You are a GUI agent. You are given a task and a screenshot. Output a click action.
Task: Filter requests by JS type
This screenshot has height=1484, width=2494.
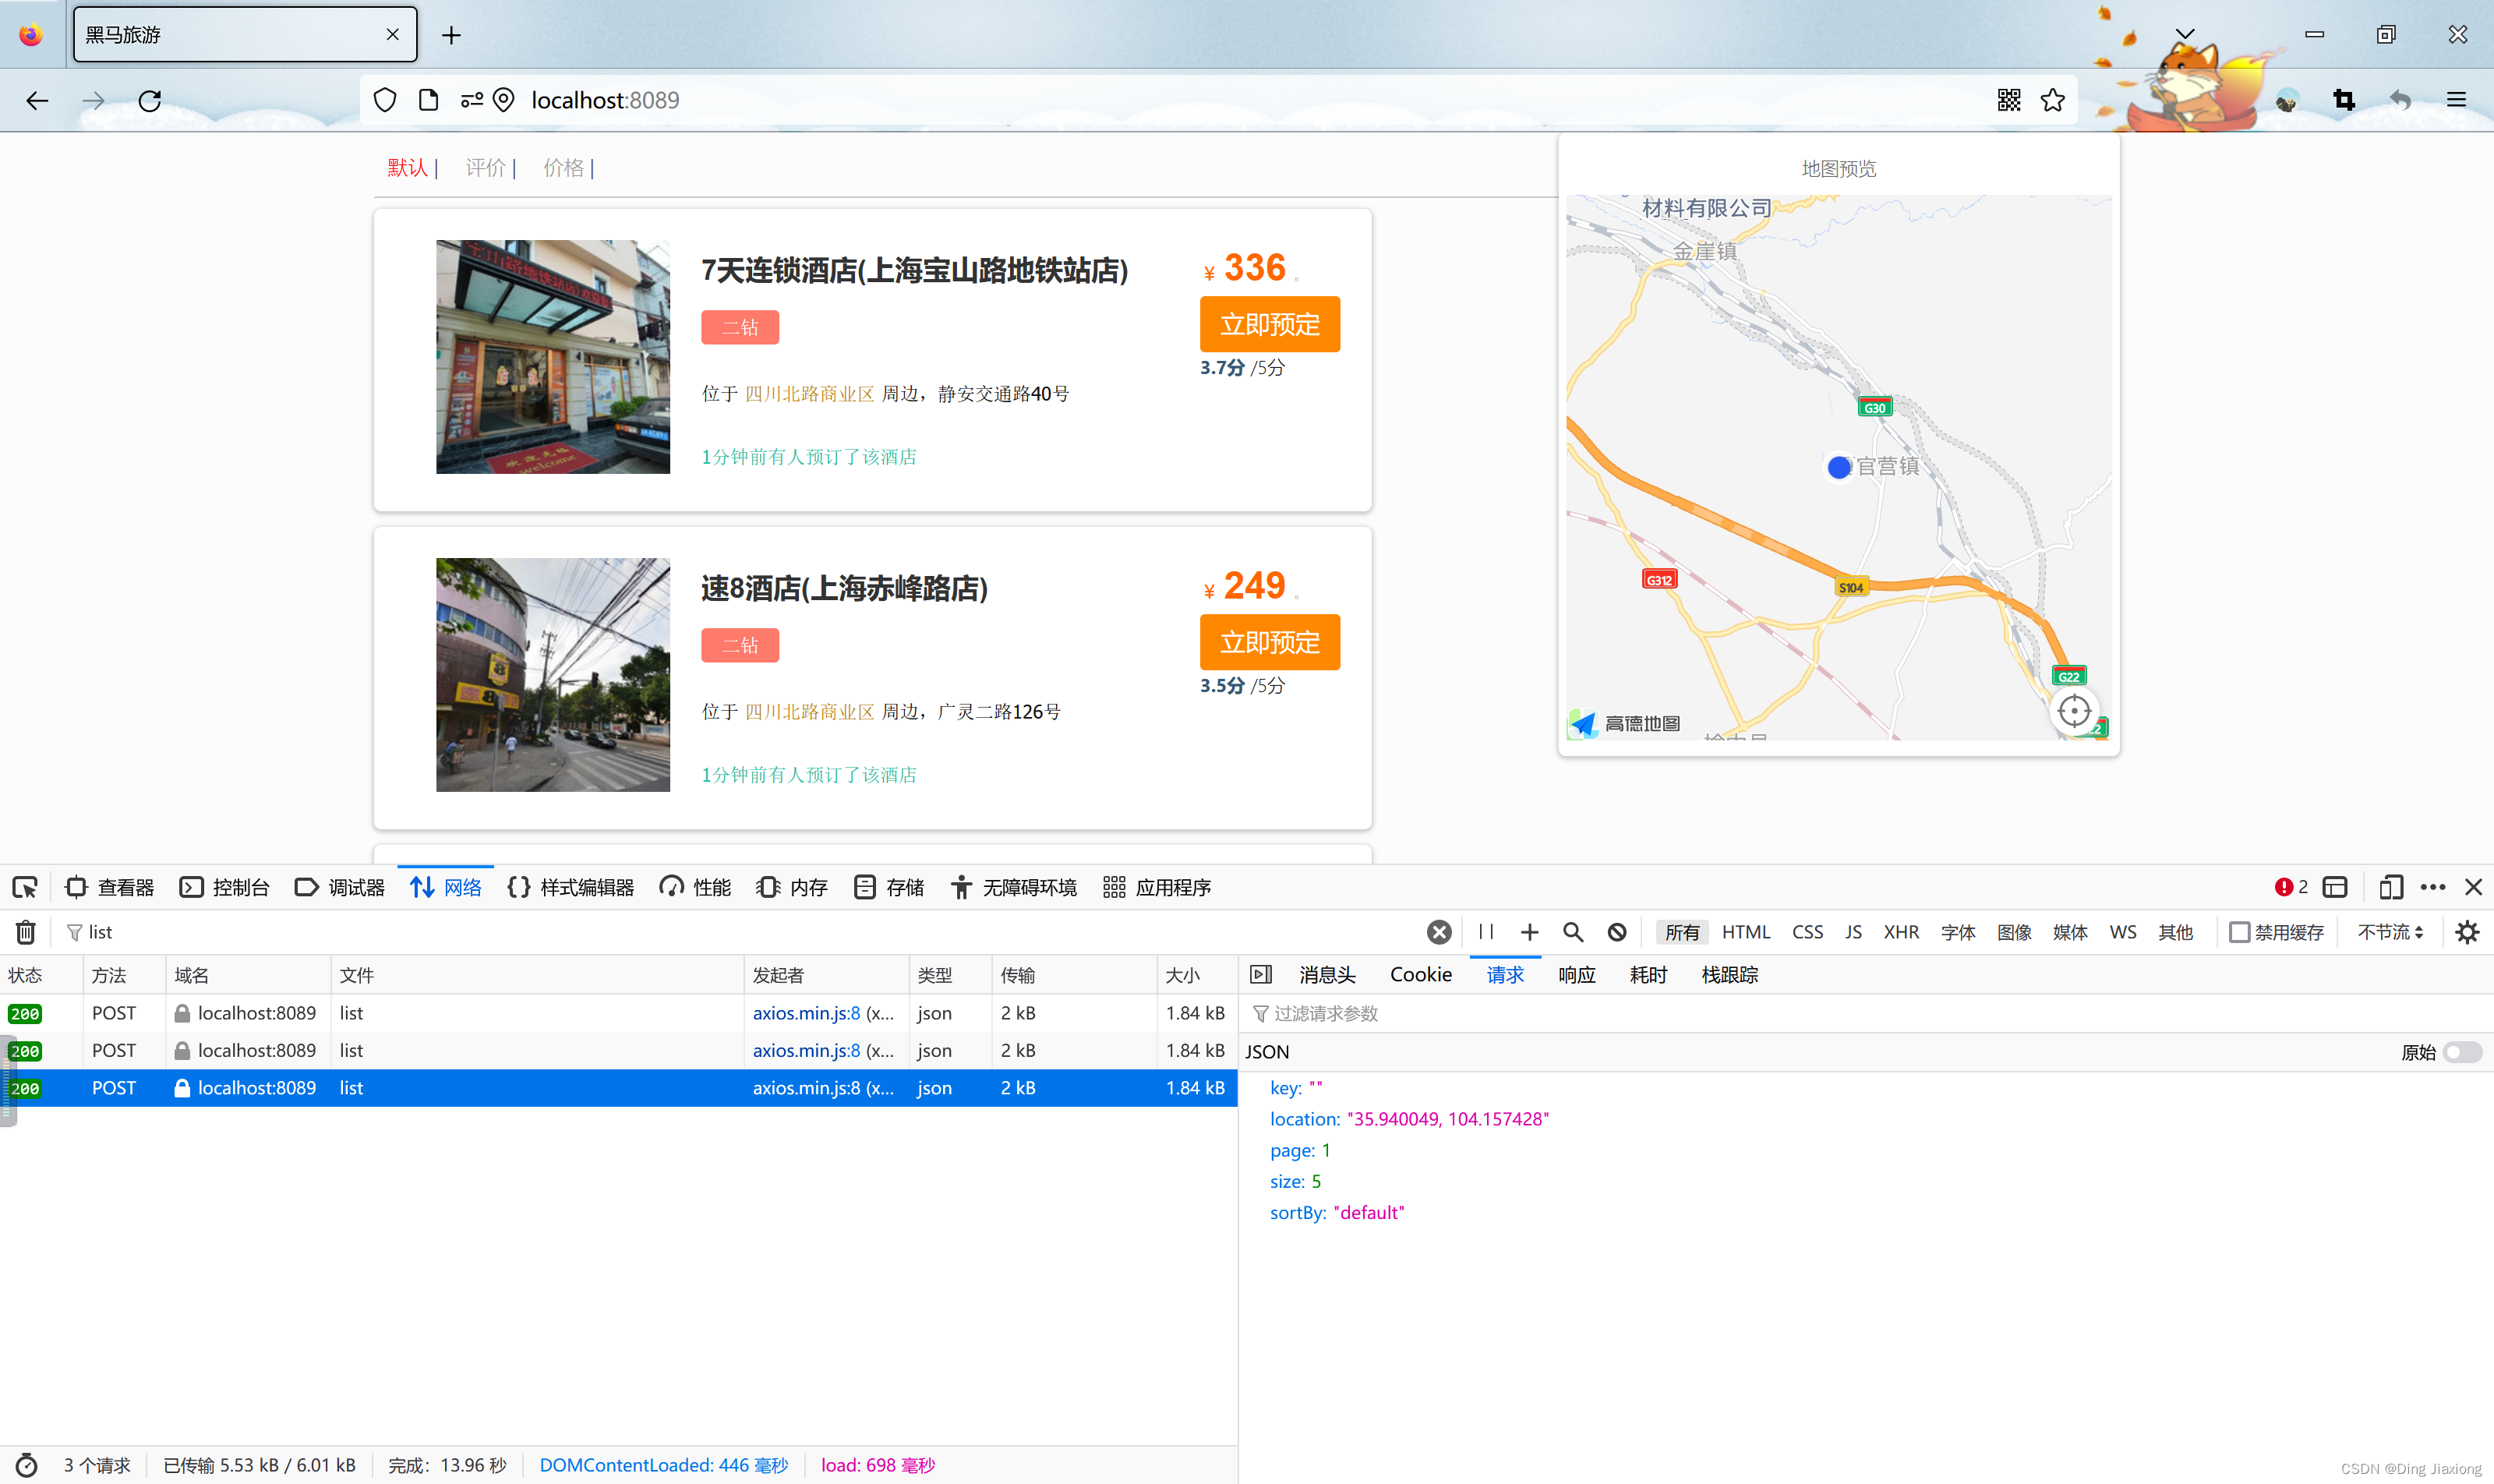coord(1853,932)
